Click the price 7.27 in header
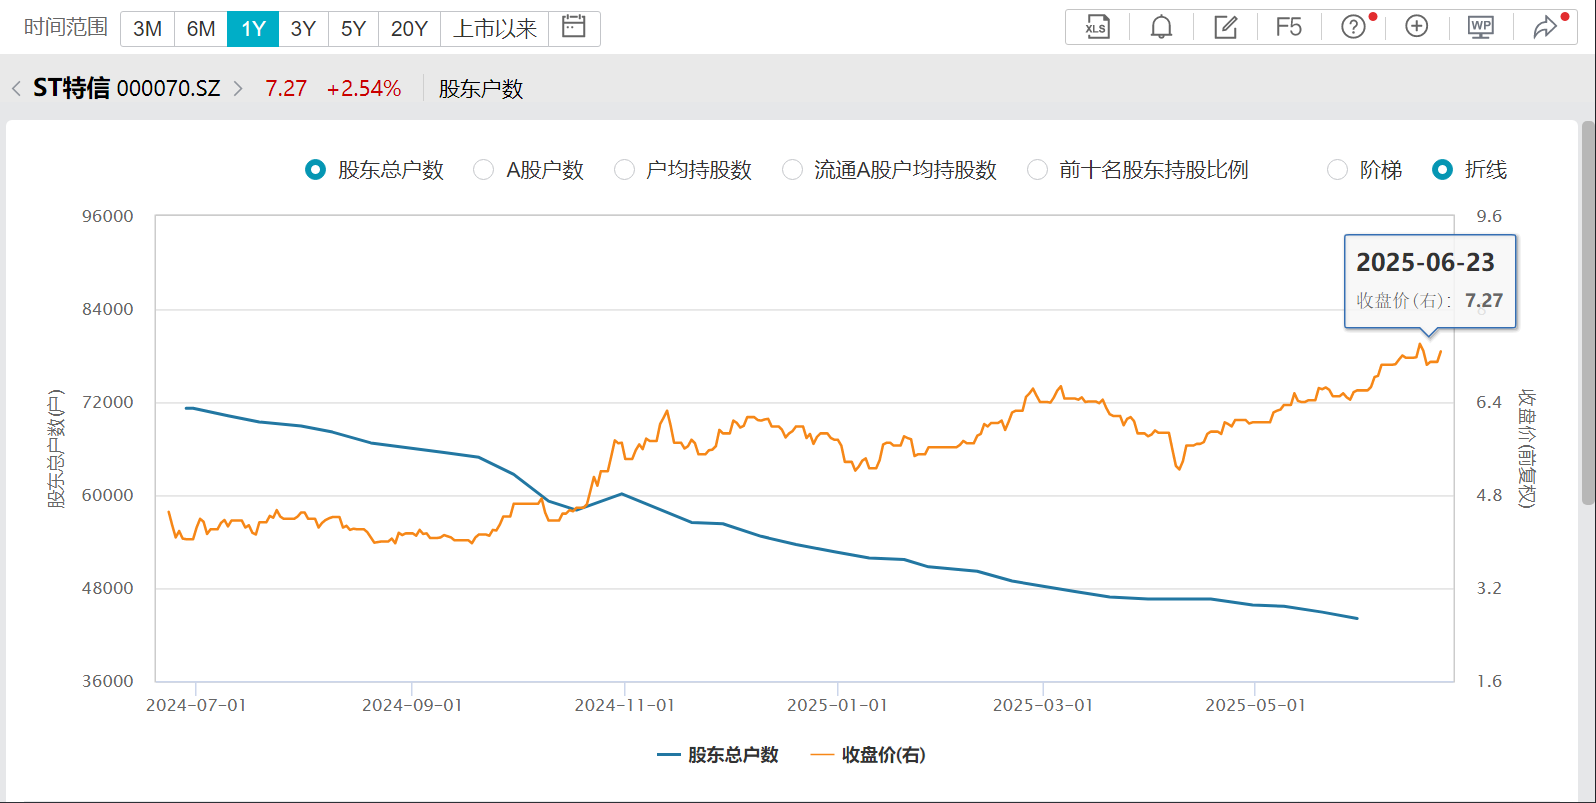The image size is (1596, 803). tap(286, 89)
